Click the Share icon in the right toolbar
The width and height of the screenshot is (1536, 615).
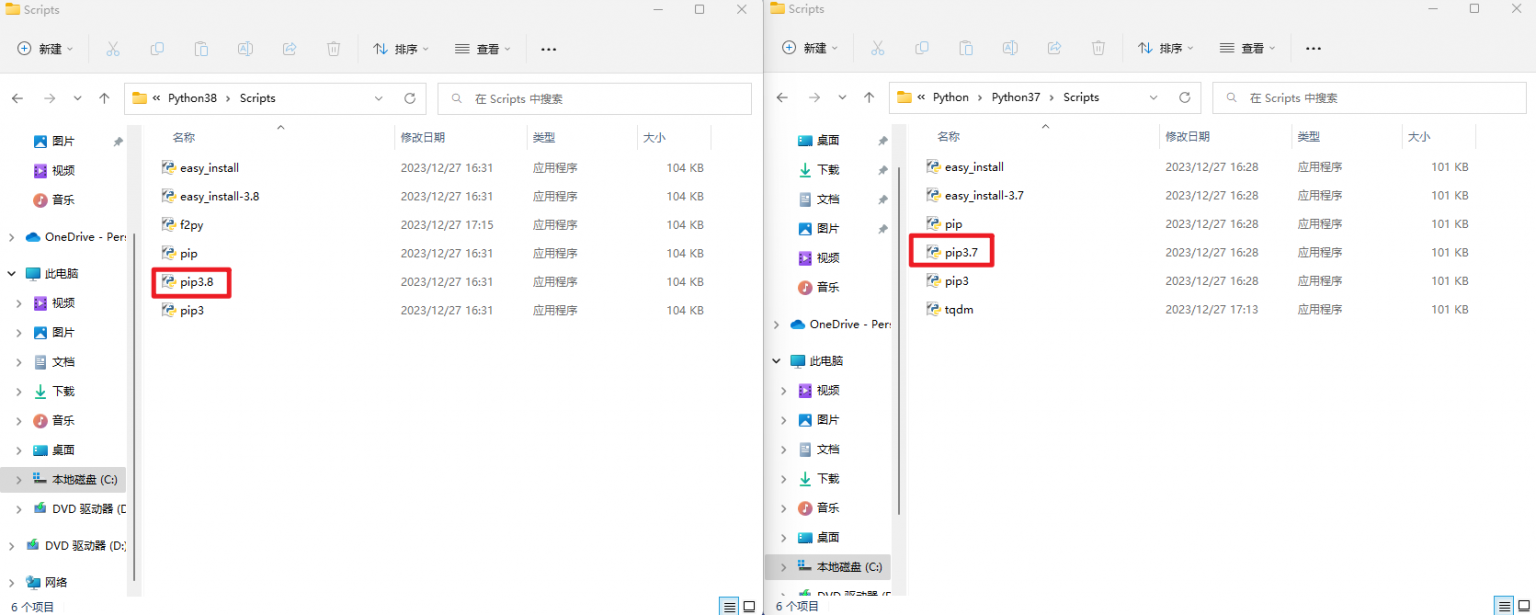1054,48
